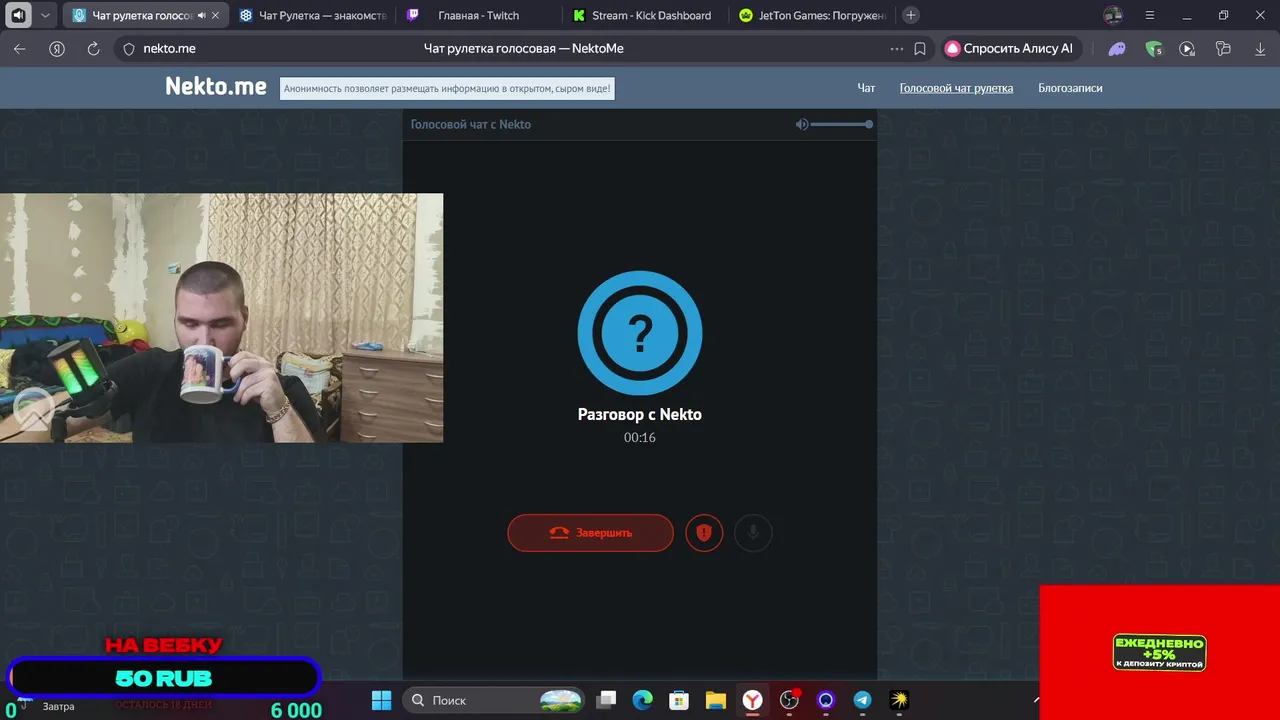Screen dimensions: 1280x720
Task: Open the purple circle taskbar app
Action: coord(826,700)
